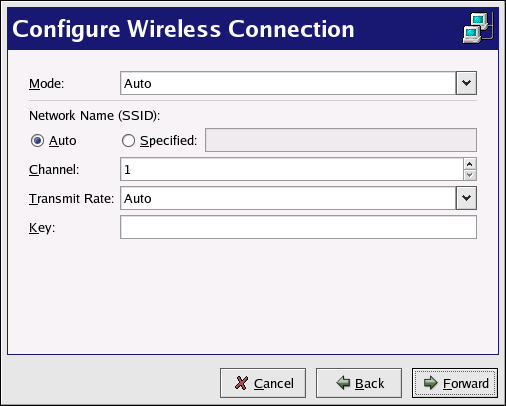Click the red X icon on Cancel

(241, 383)
